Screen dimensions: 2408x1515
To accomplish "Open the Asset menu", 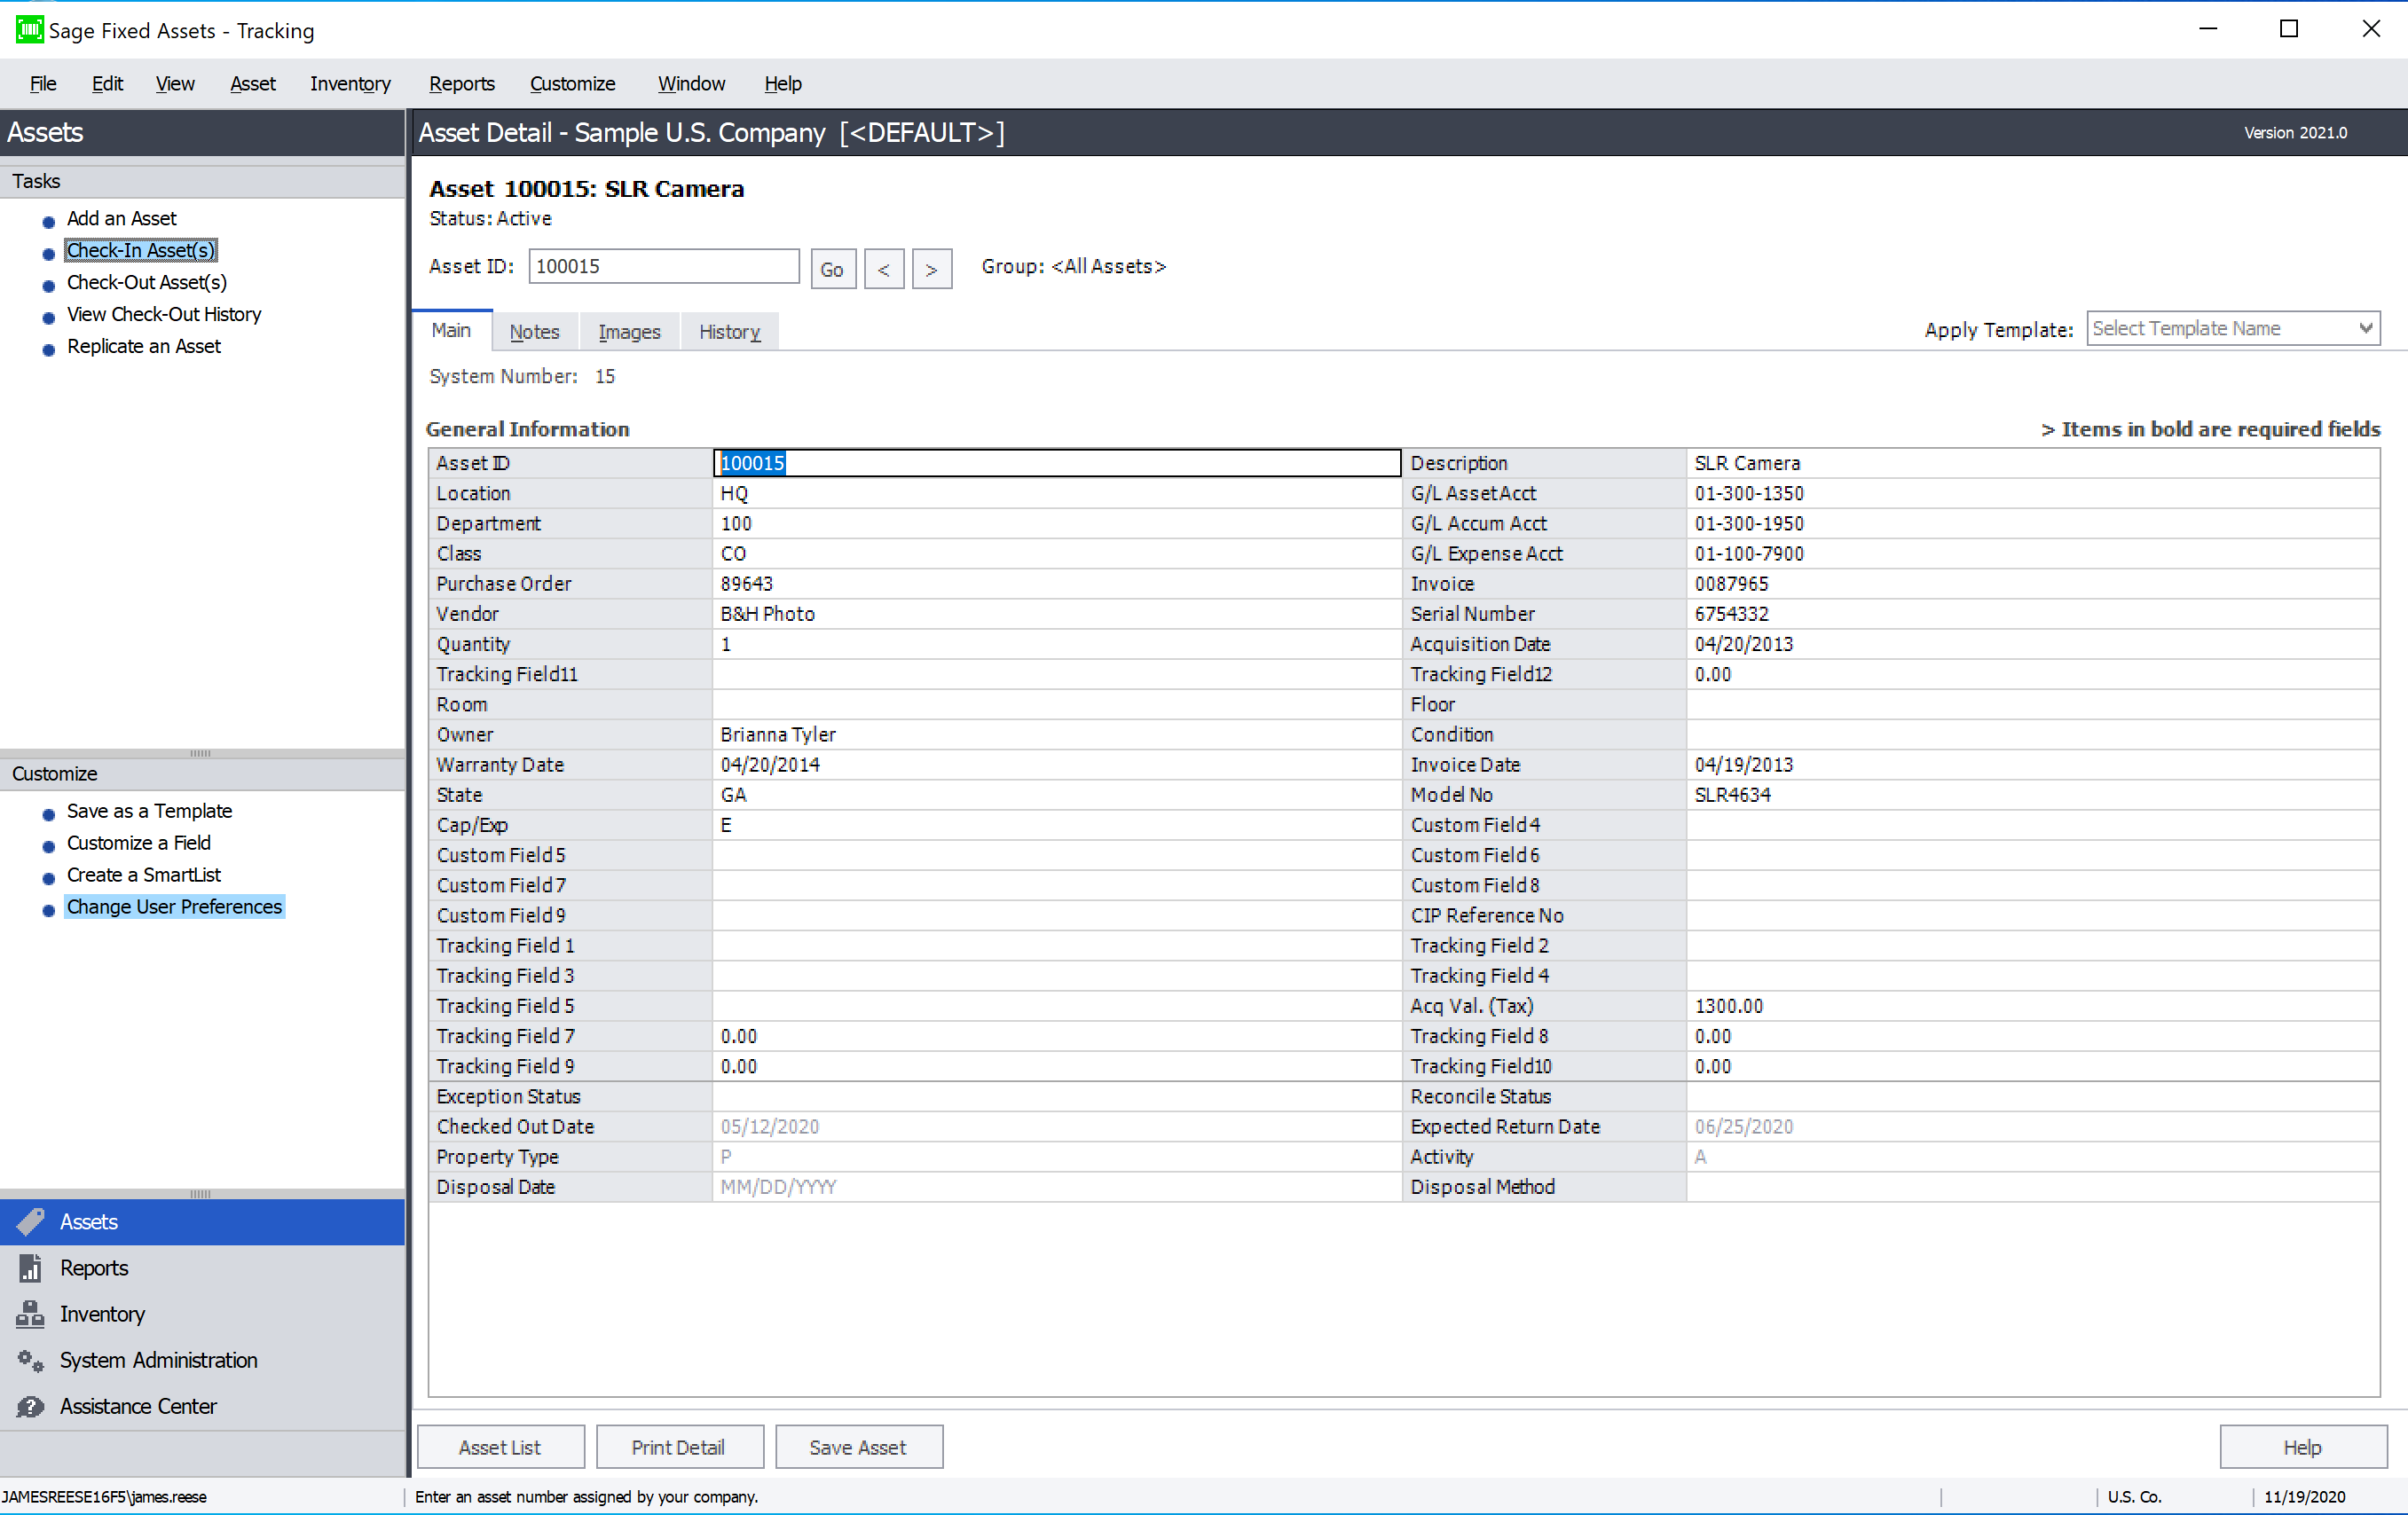I will click(x=252, y=84).
